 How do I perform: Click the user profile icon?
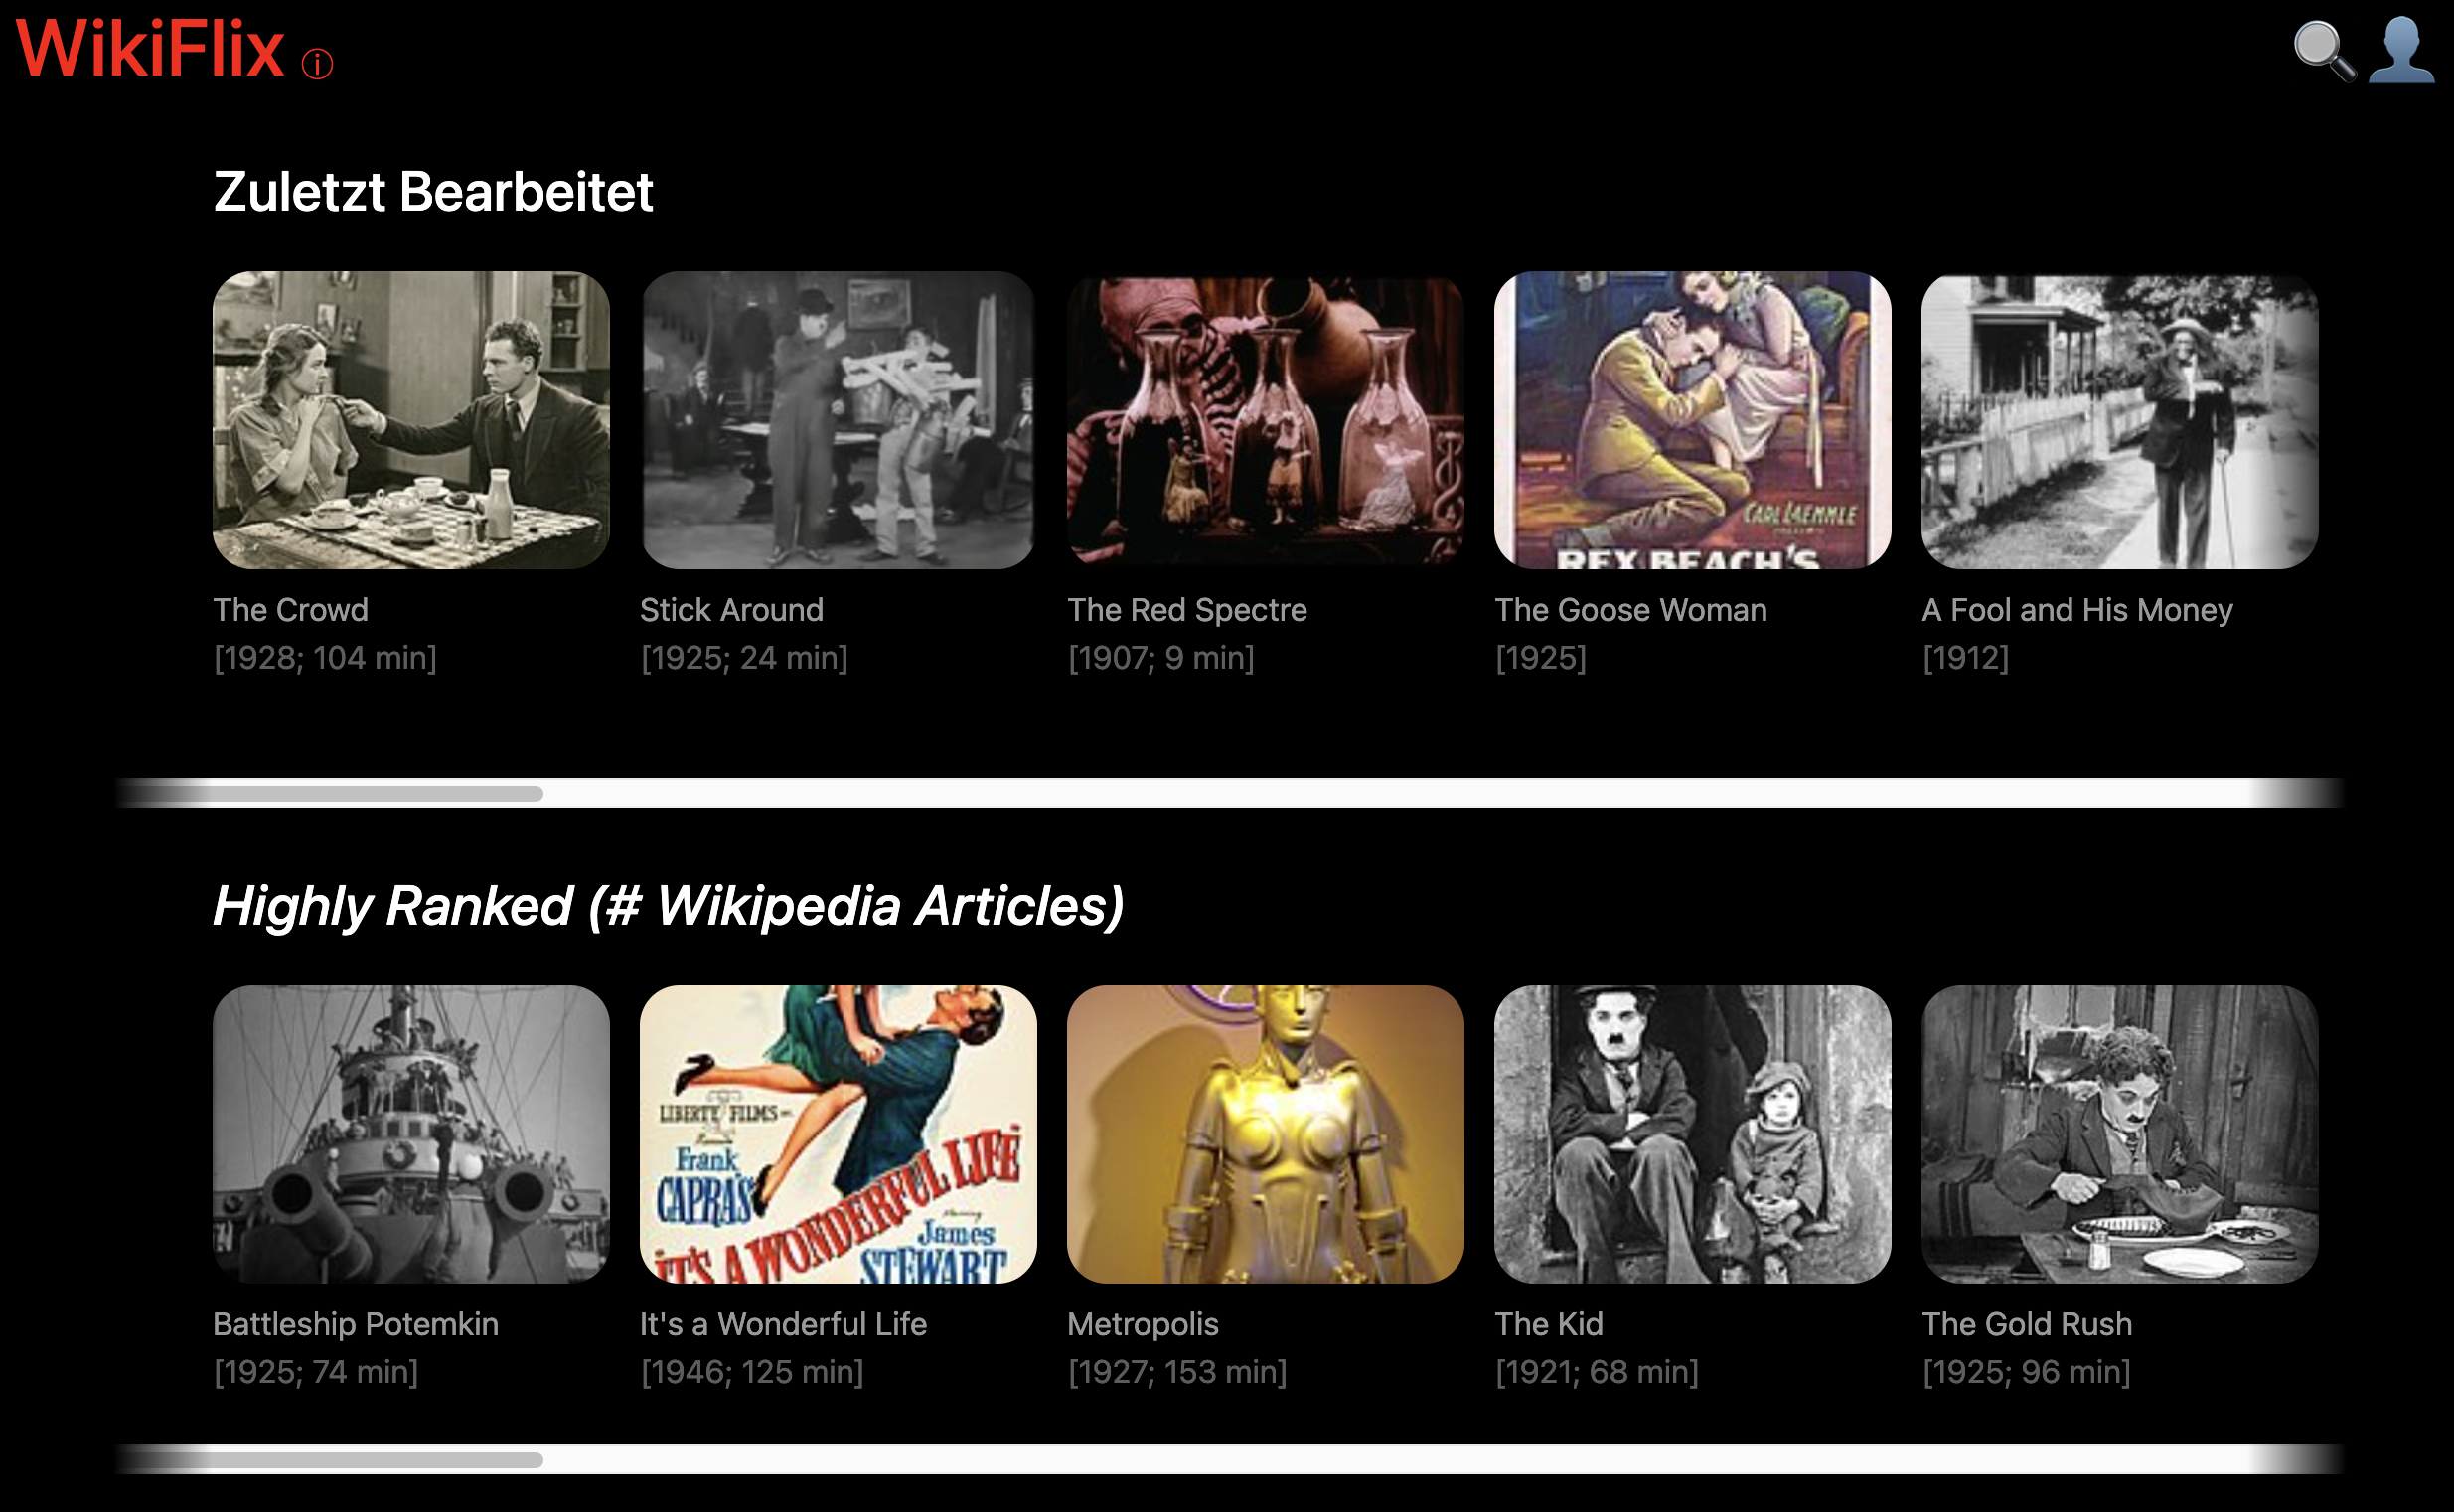click(x=2402, y=50)
